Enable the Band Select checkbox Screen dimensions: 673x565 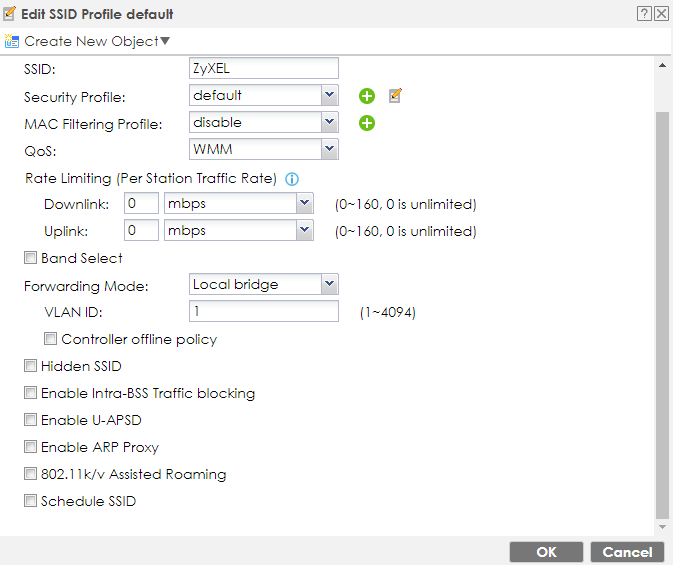(x=31, y=258)
